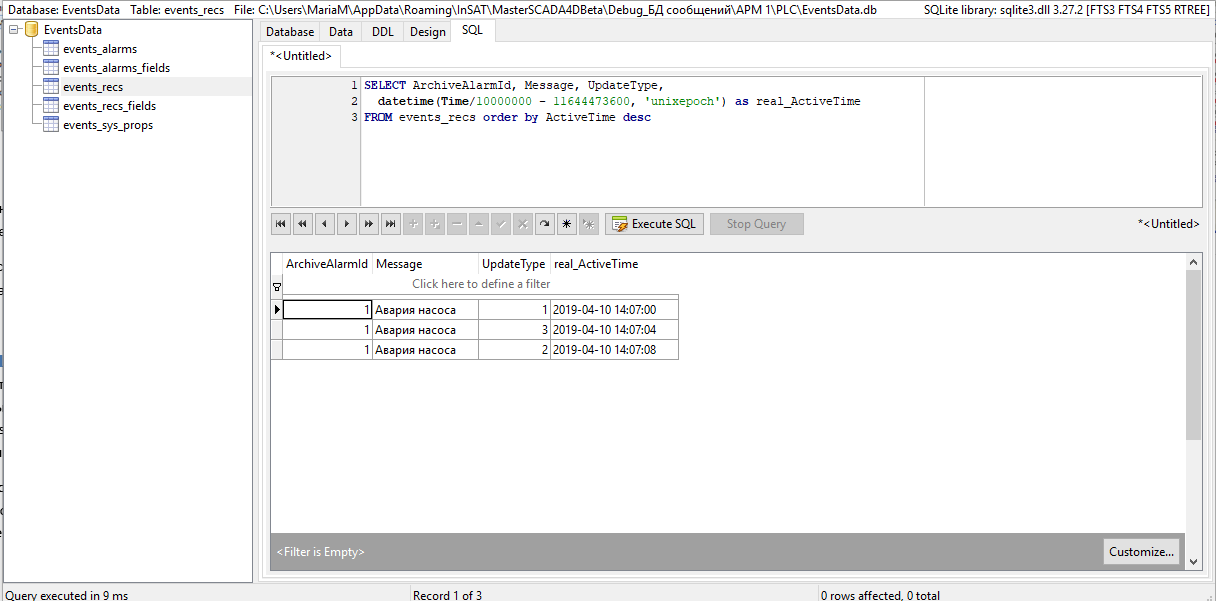This screenshot has width=1216, height=601.
Task: Click the fast-forward records icon
Action: (x=368, y=223)
